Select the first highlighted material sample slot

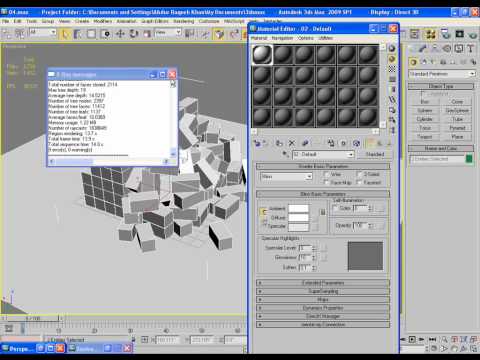pyautogui.click(x=262, y=54)
